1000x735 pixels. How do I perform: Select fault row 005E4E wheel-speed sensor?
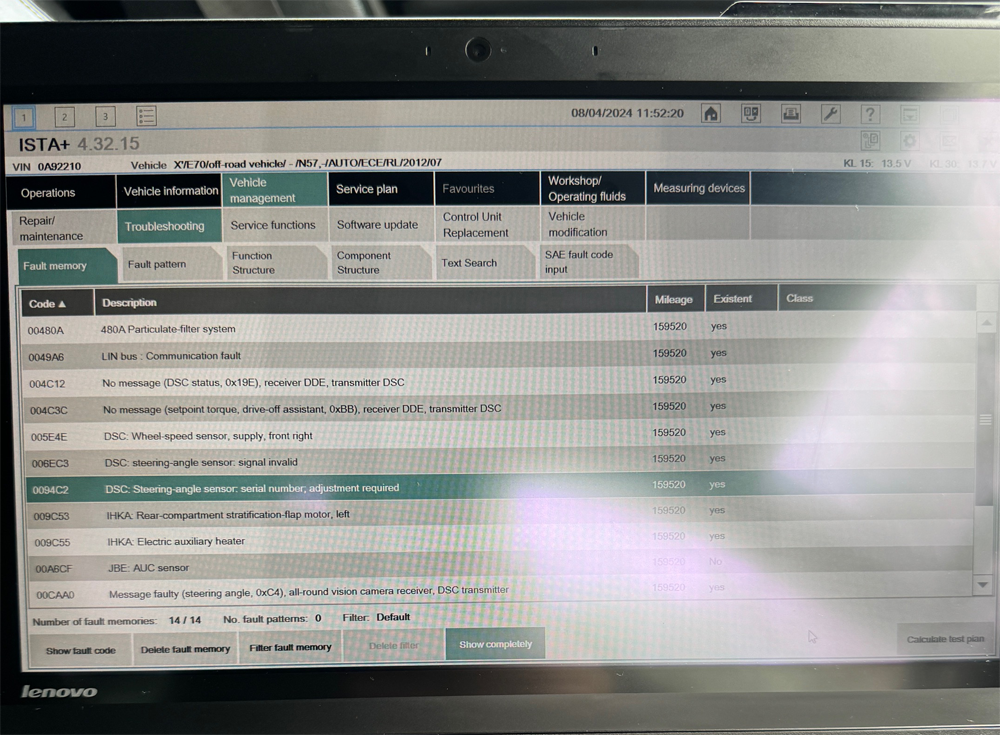tap(499, 434)
